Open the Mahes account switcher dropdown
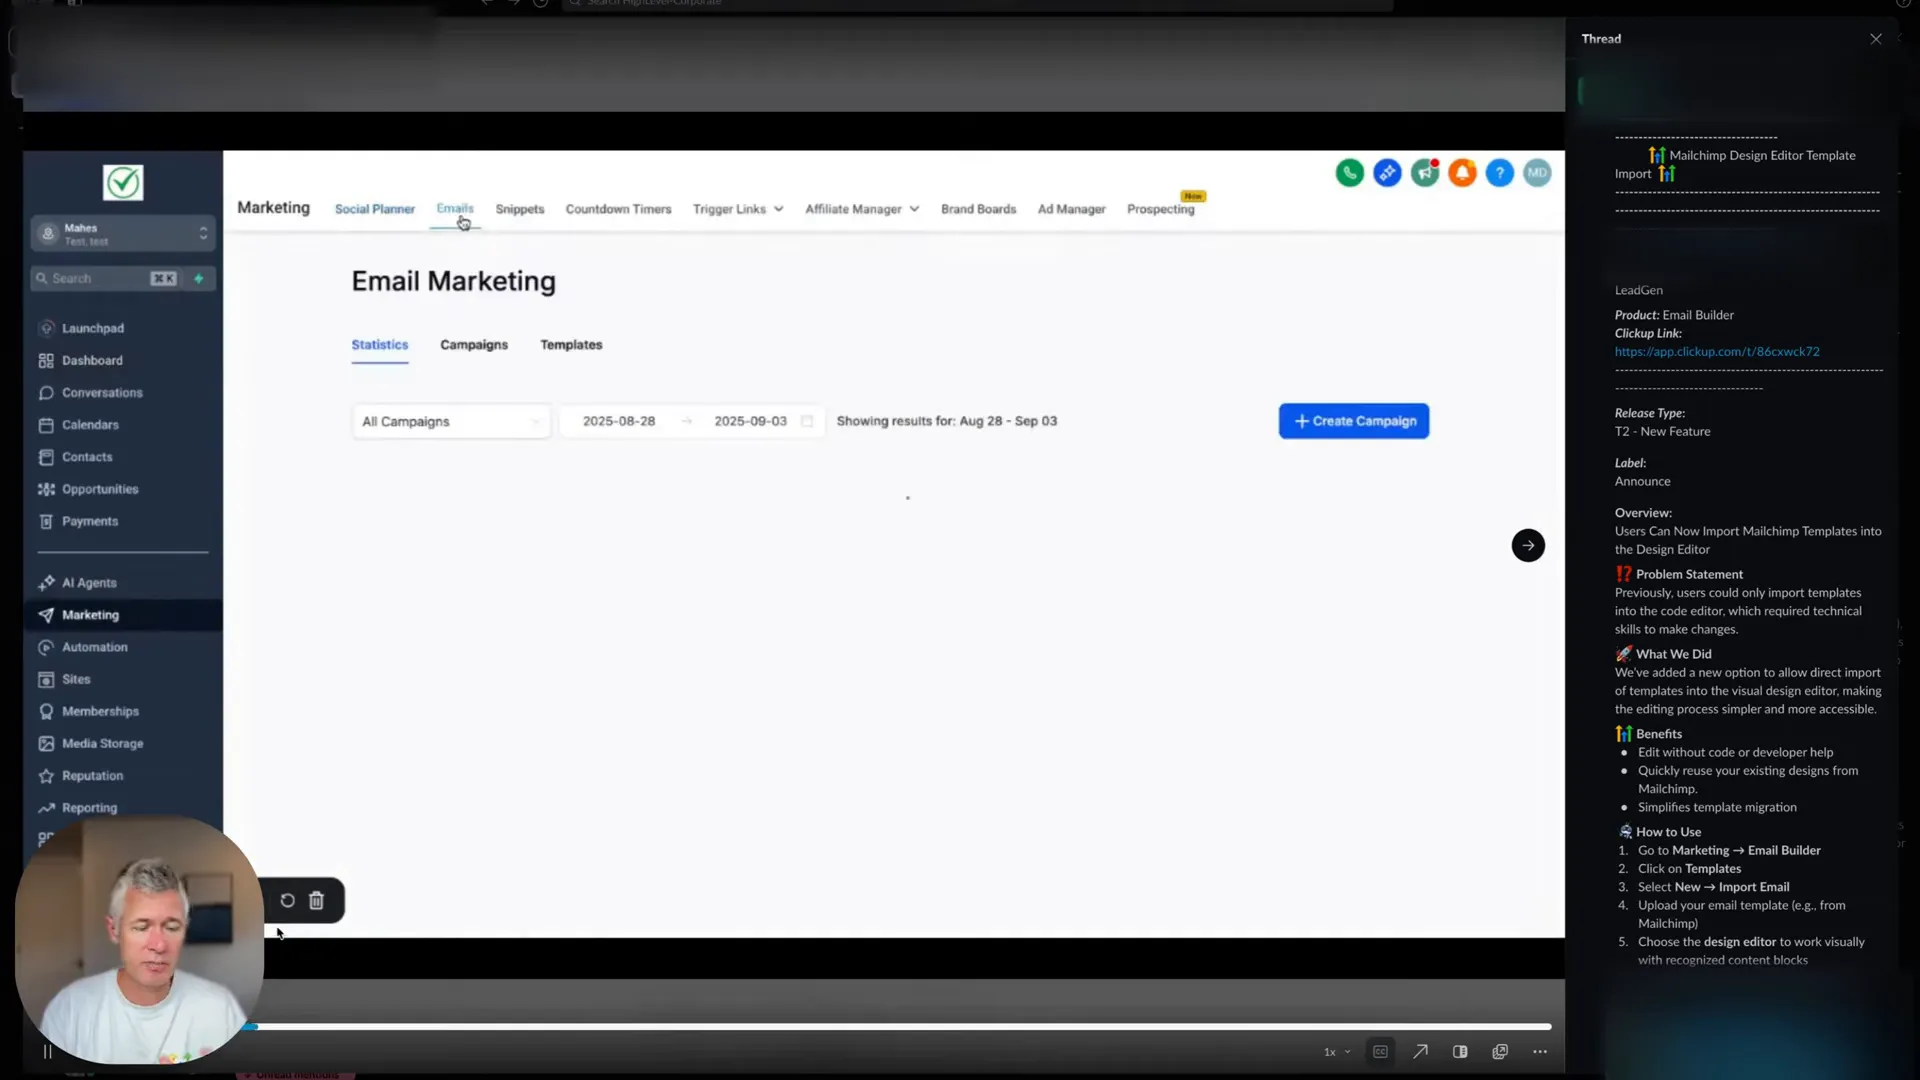Viewport: 1920px width, 1080px height. (x=123, y=234)
